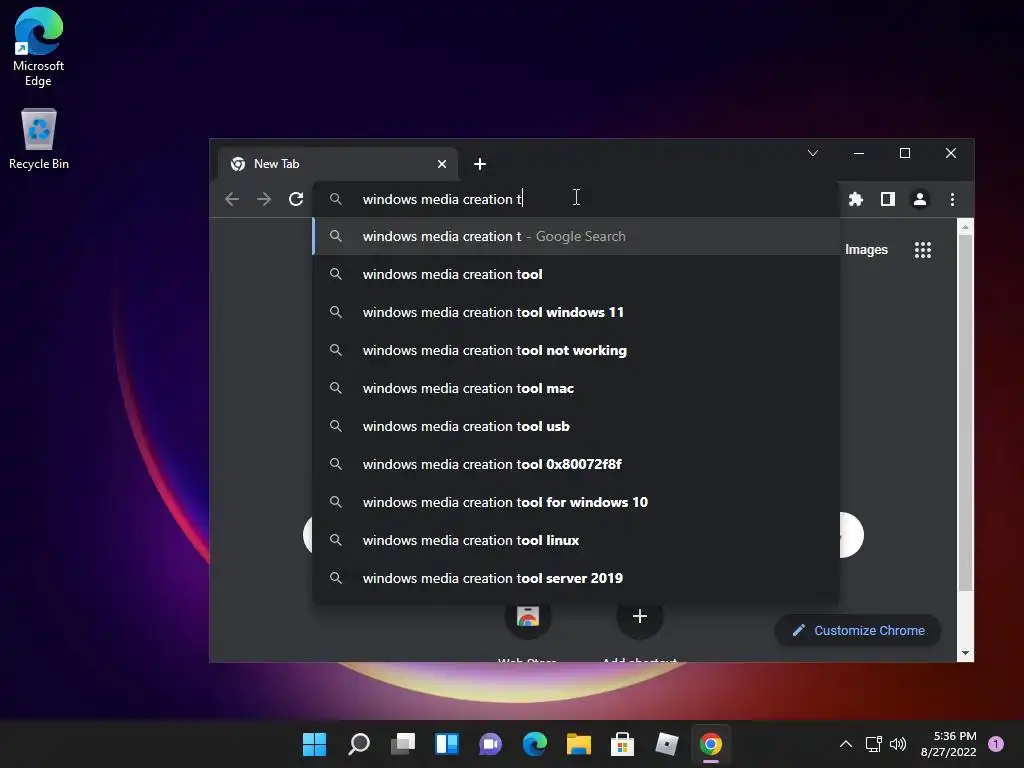Click the Add shortcut plus tile
The image size is (1024, 768).
(640, 616)
